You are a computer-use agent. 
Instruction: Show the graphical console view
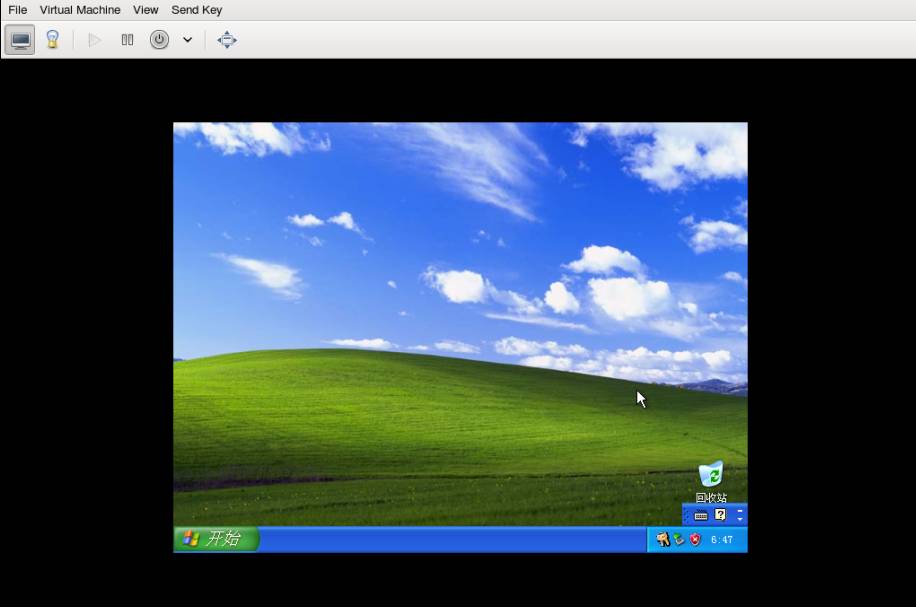point(20,40)
